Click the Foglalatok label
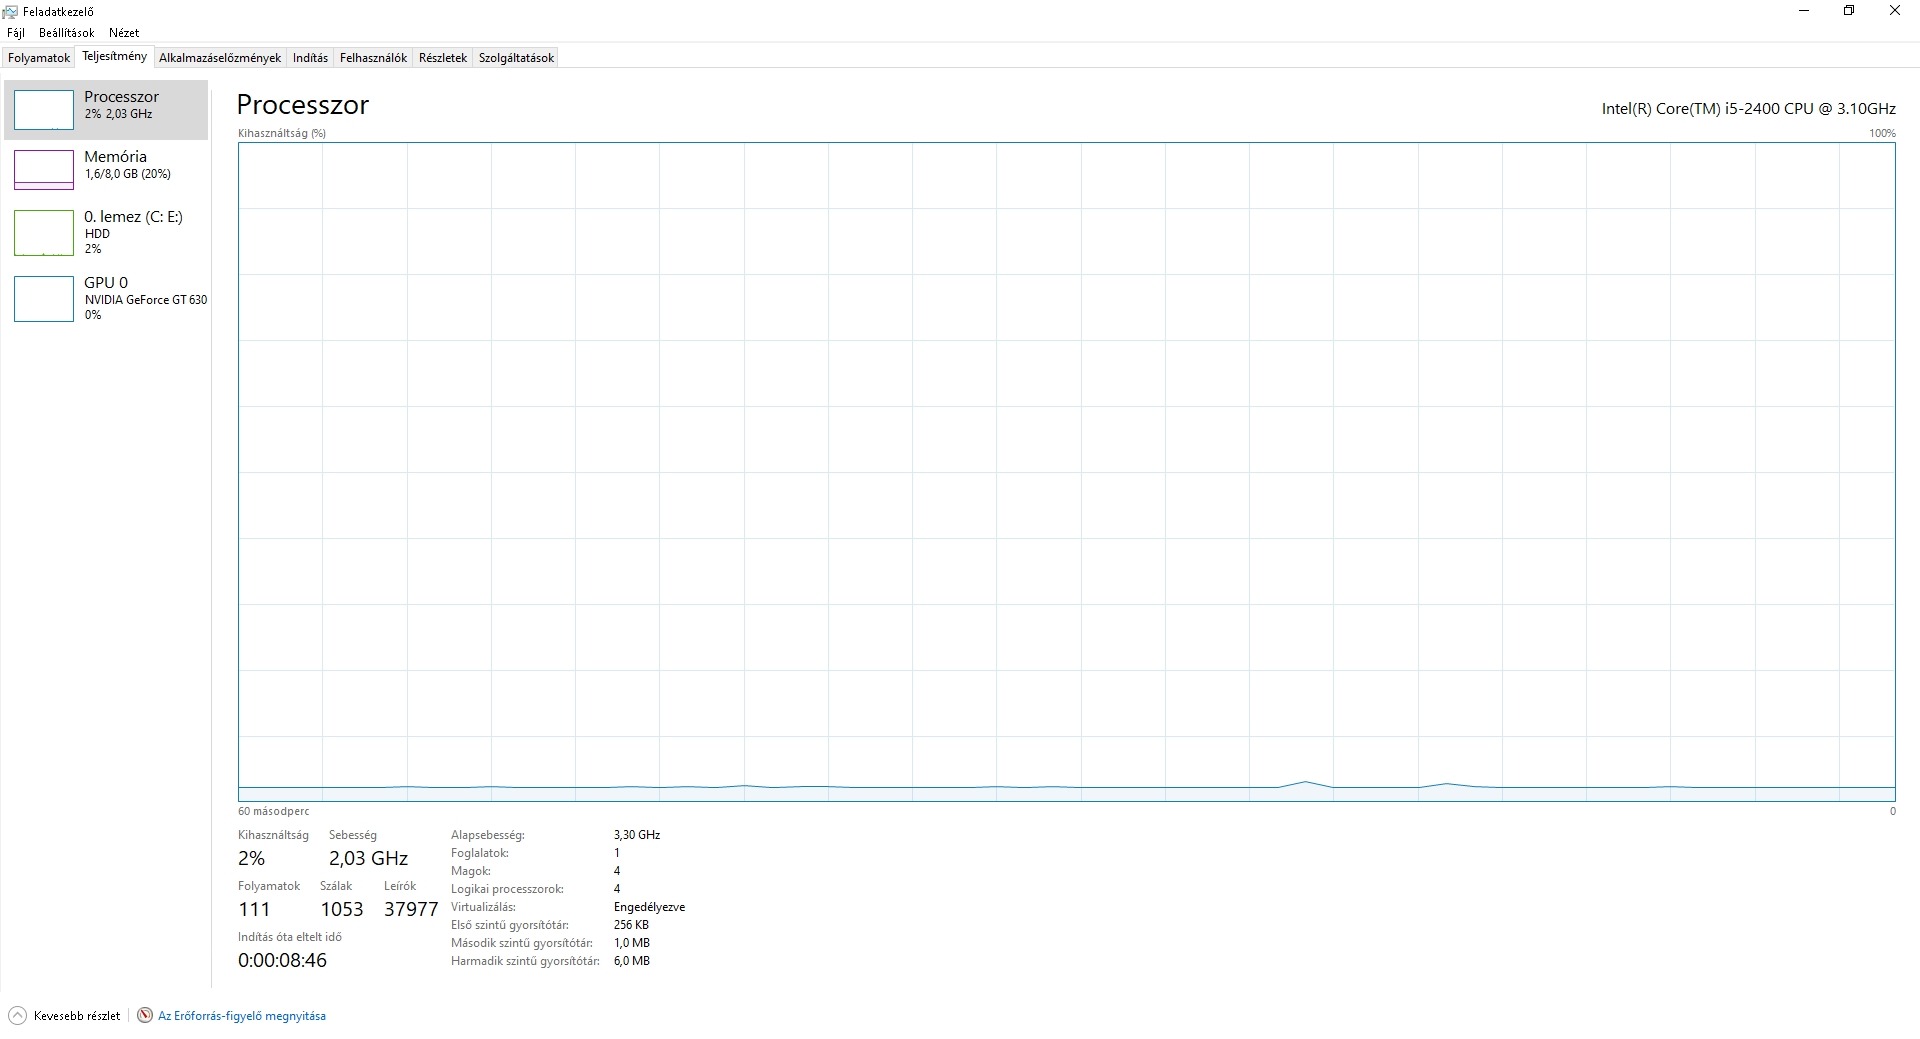This screenshot has width=1920, height=1039. (479, 853)
